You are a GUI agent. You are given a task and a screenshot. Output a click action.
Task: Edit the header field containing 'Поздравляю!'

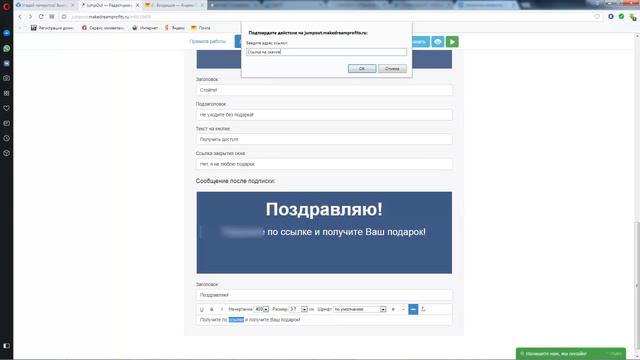(324, 295)
